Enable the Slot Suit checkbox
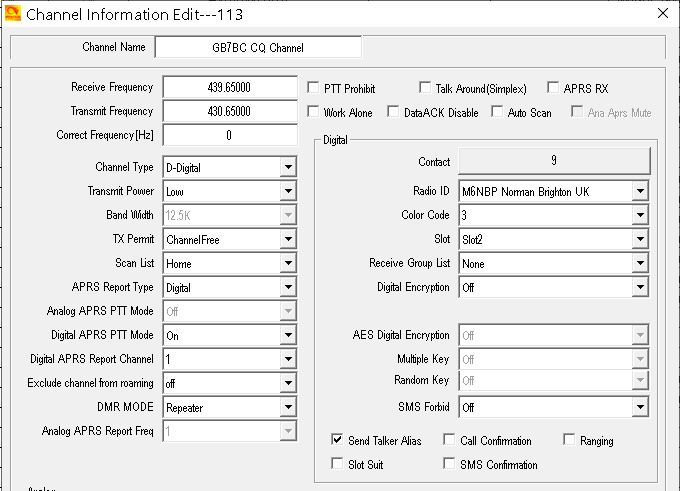680x491 pixels. pyautogui.click(x=337, y=464)
